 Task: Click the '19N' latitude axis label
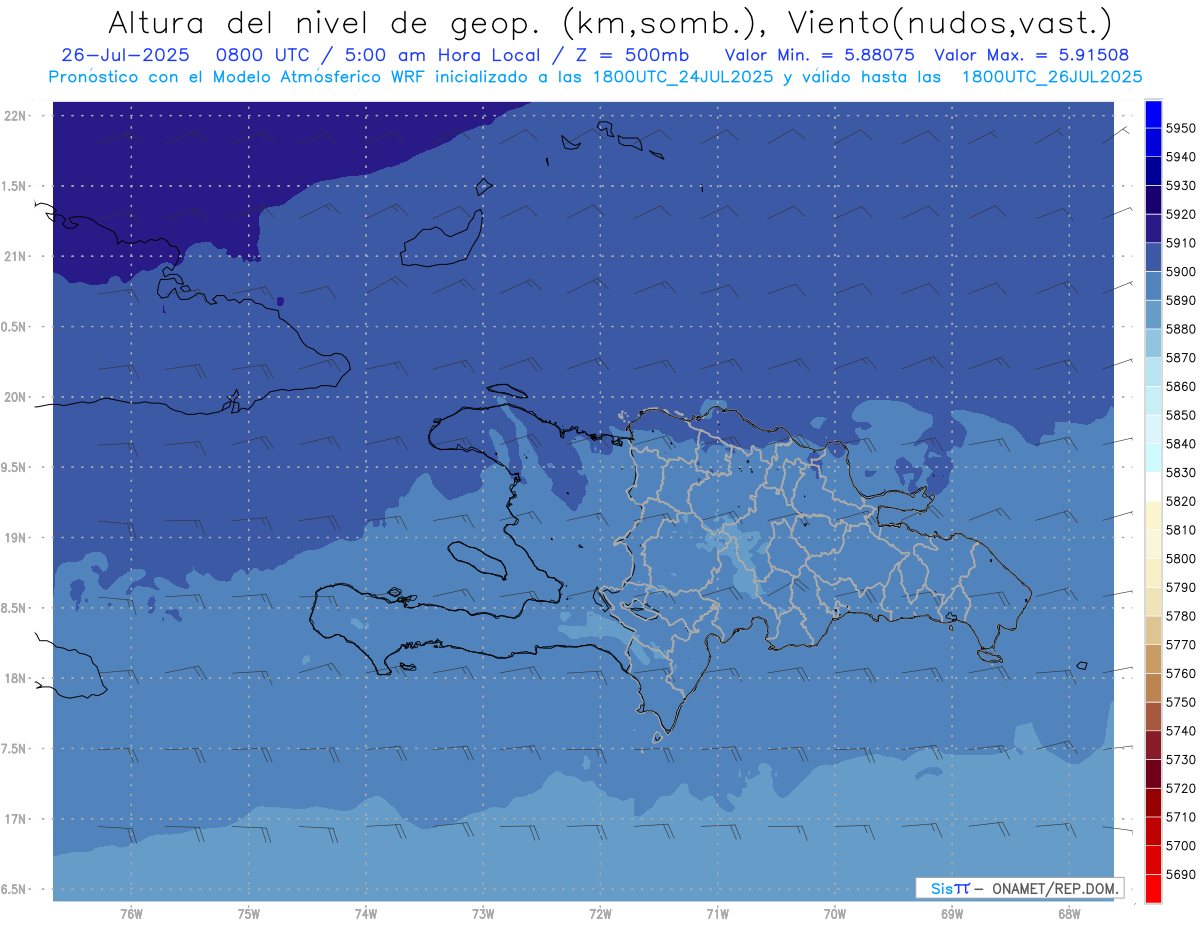pyautogui.click(x=15, y=538)
